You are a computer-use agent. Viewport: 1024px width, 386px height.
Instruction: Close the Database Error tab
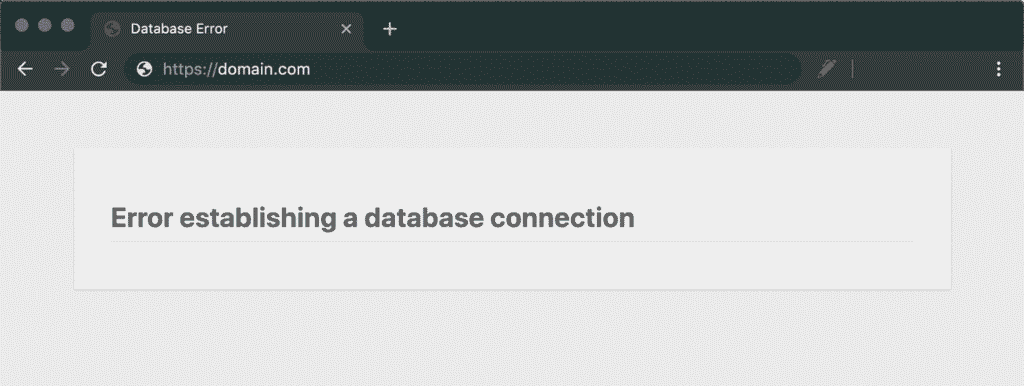click(347, 29)
